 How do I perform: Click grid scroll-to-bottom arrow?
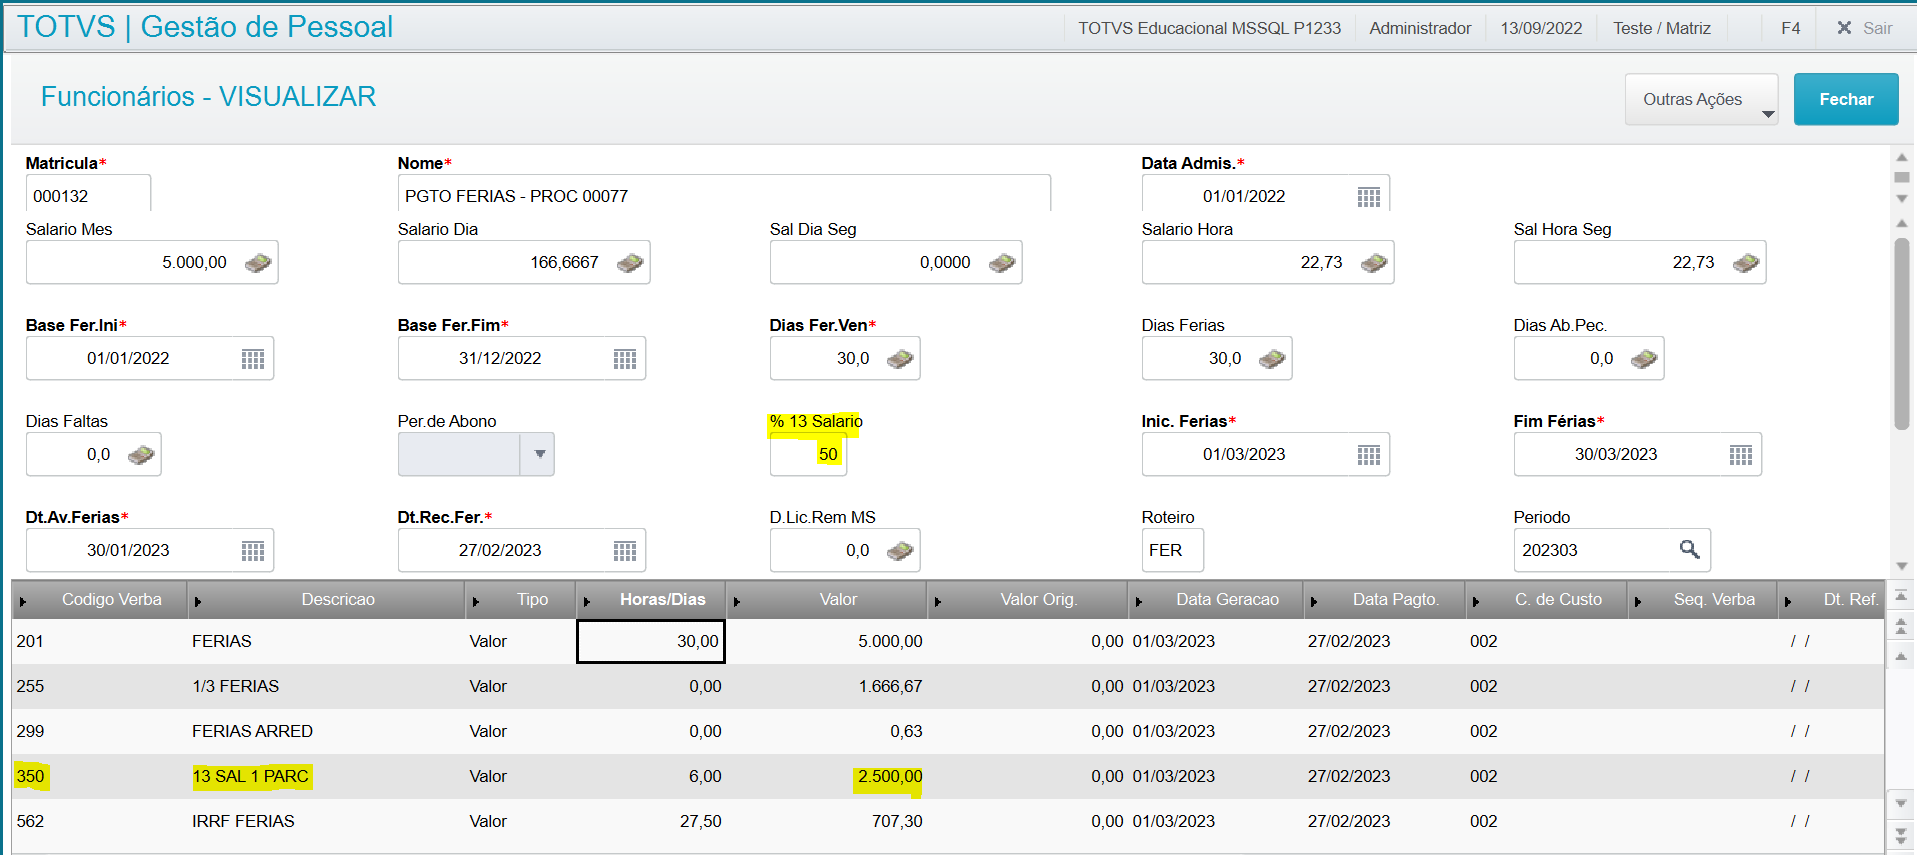(x=1901, y=834)
